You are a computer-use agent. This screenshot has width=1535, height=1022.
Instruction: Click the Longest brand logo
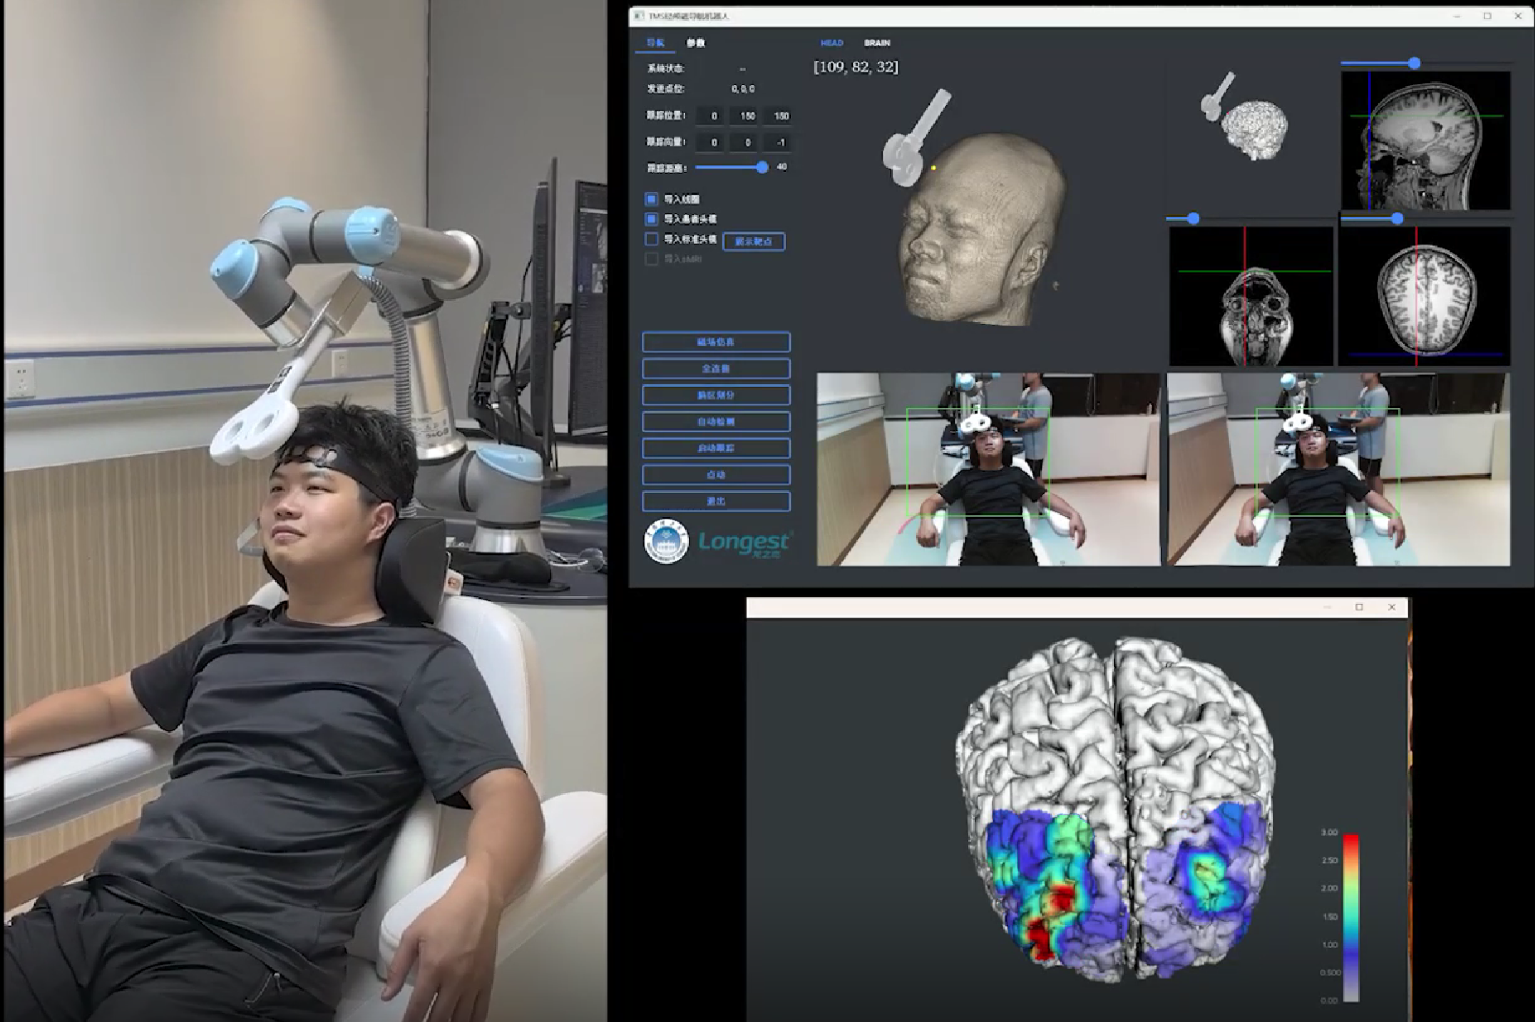pos(744,543)
